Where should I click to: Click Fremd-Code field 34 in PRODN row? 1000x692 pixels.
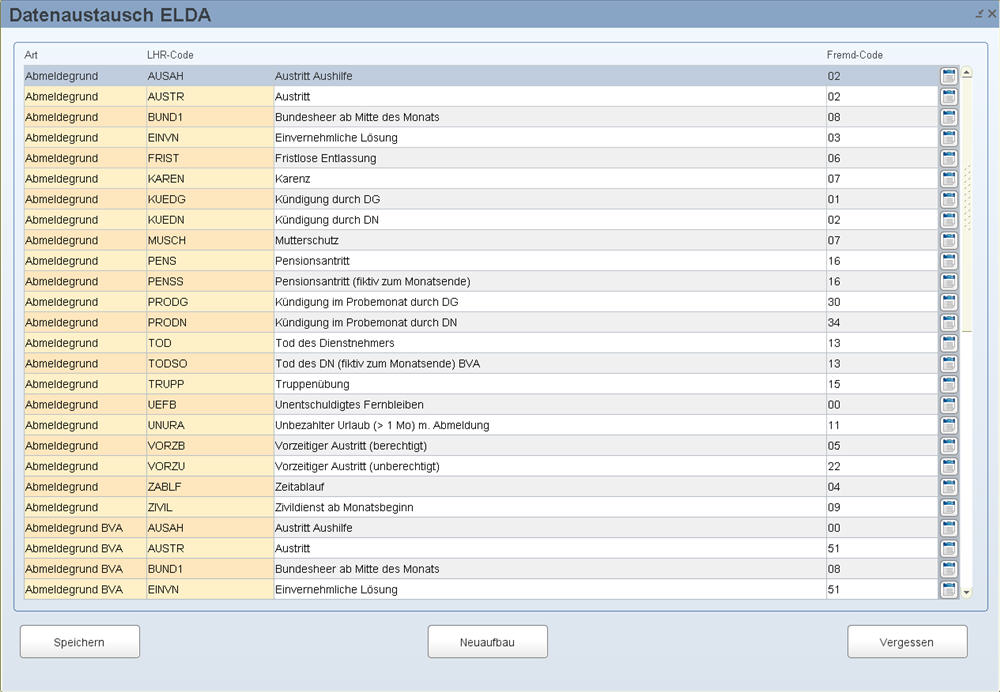(882, 322)
